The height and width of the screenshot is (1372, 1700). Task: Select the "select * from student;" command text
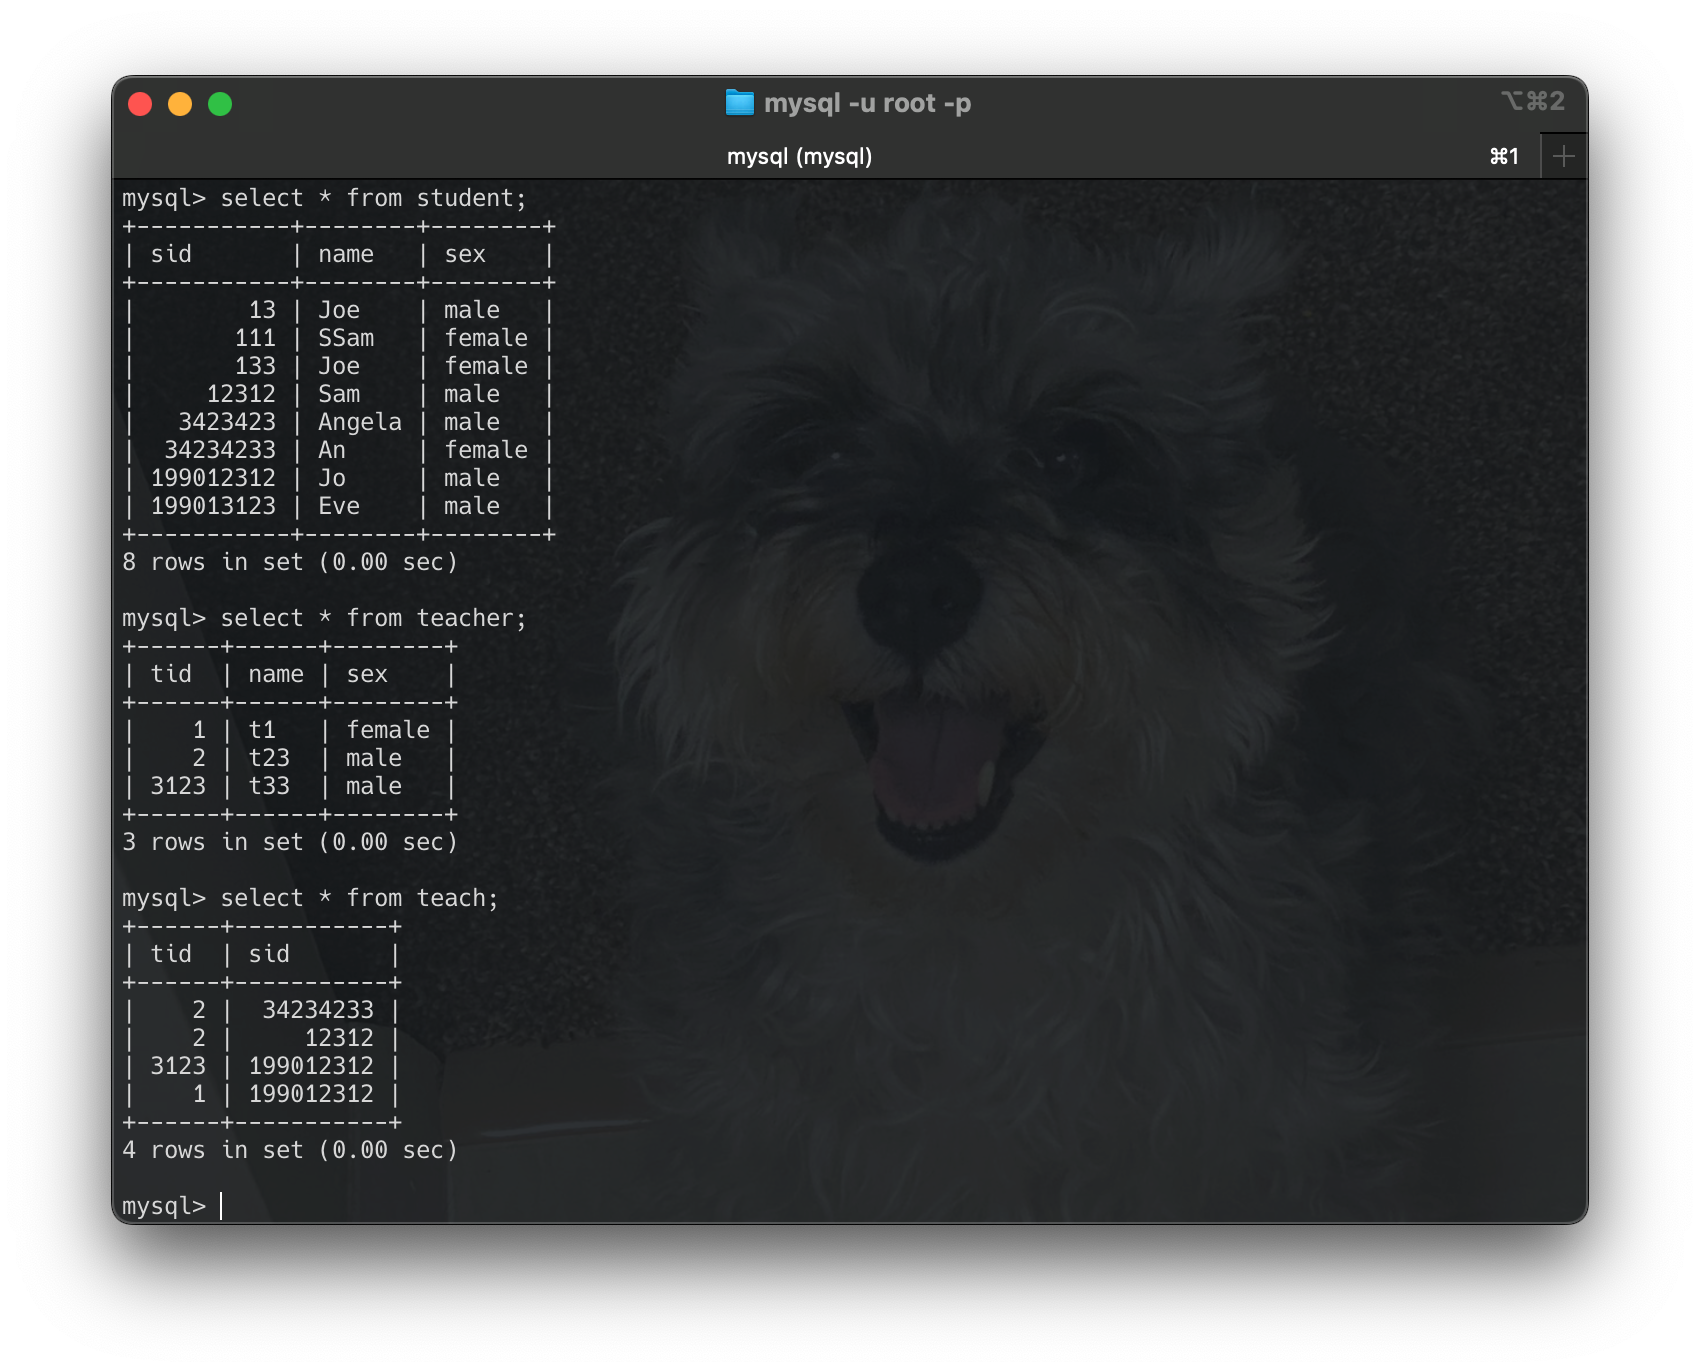pyautogui.click(x=375, y=197)
